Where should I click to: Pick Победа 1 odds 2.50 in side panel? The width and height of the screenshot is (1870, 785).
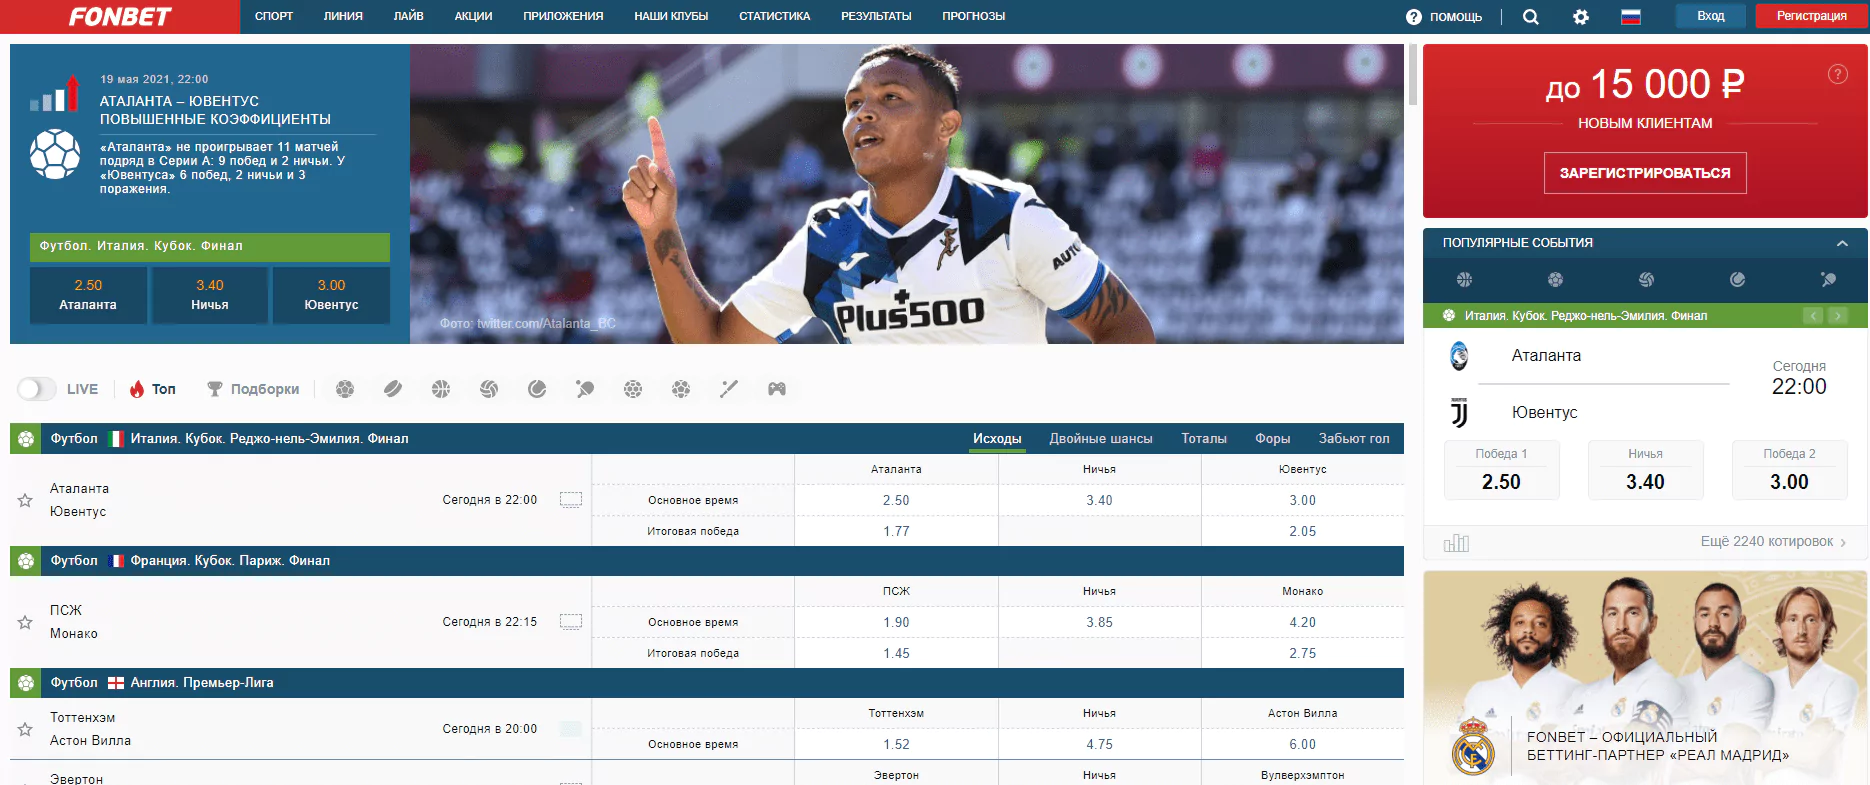coord(1501,470)
